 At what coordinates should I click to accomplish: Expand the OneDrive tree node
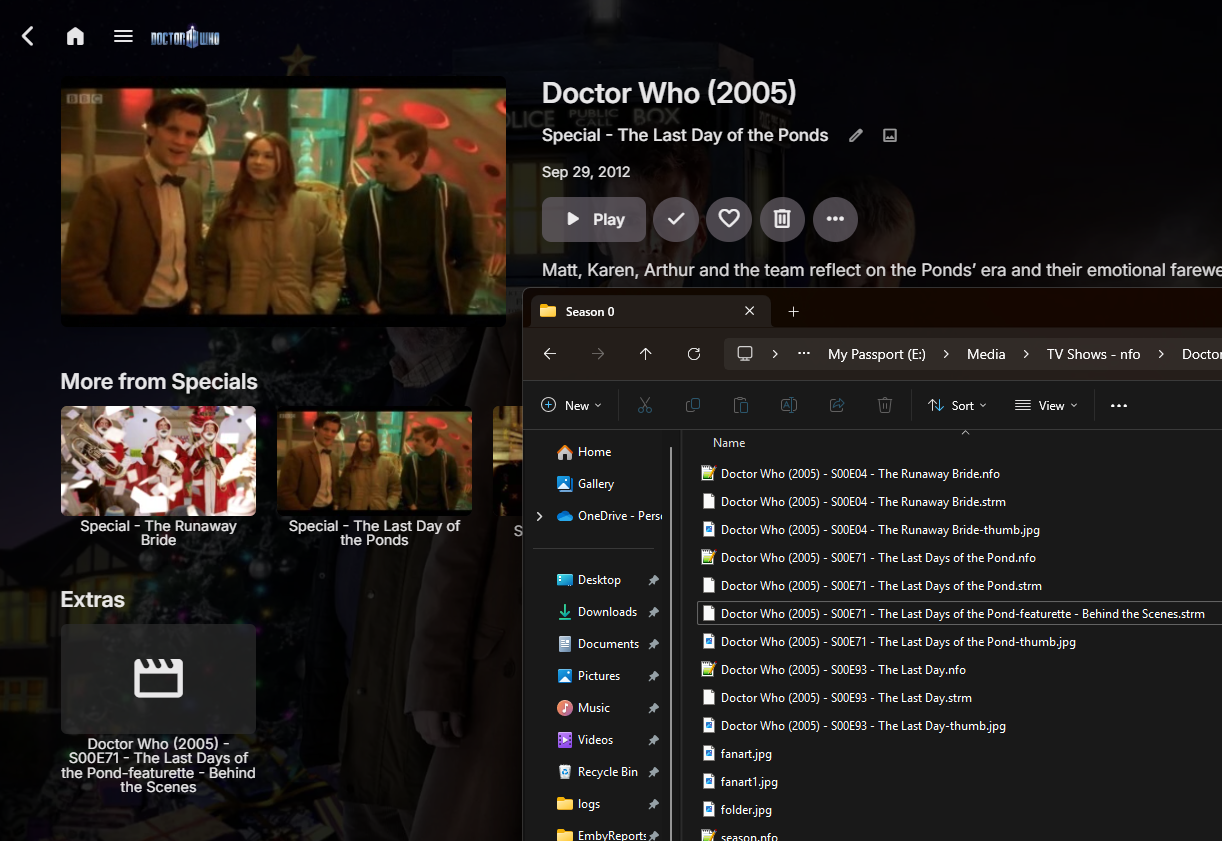(540, 516)
